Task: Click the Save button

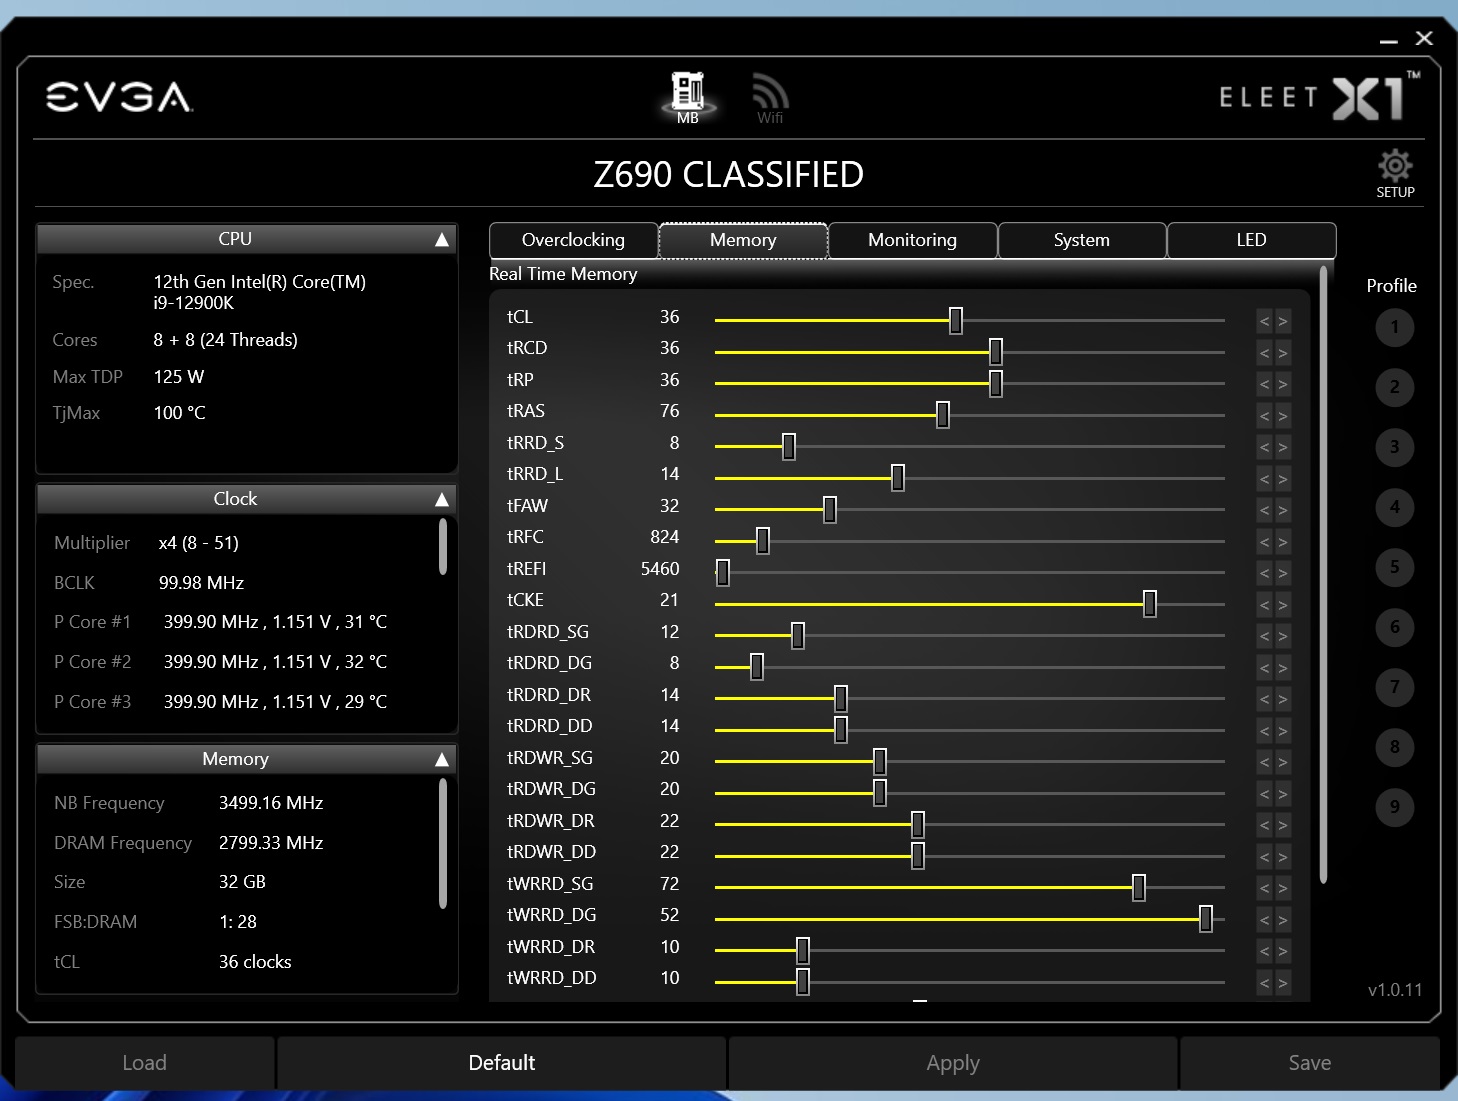Action: pos(1310,1063)
